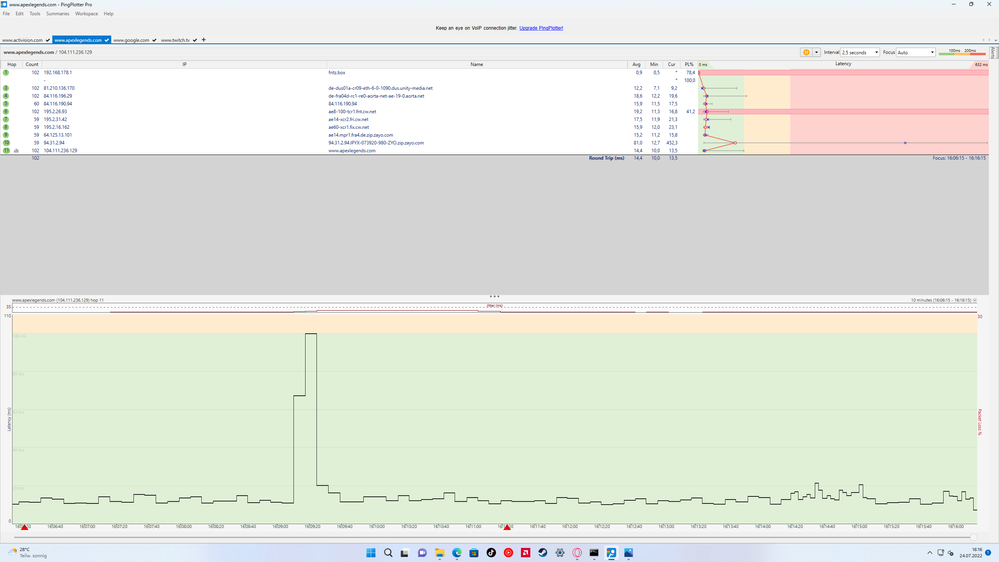This screenshot has width=999, height=562.
Task: Open Steam from the taskbar
Action: pyautogui.click(x=543, y=552)
